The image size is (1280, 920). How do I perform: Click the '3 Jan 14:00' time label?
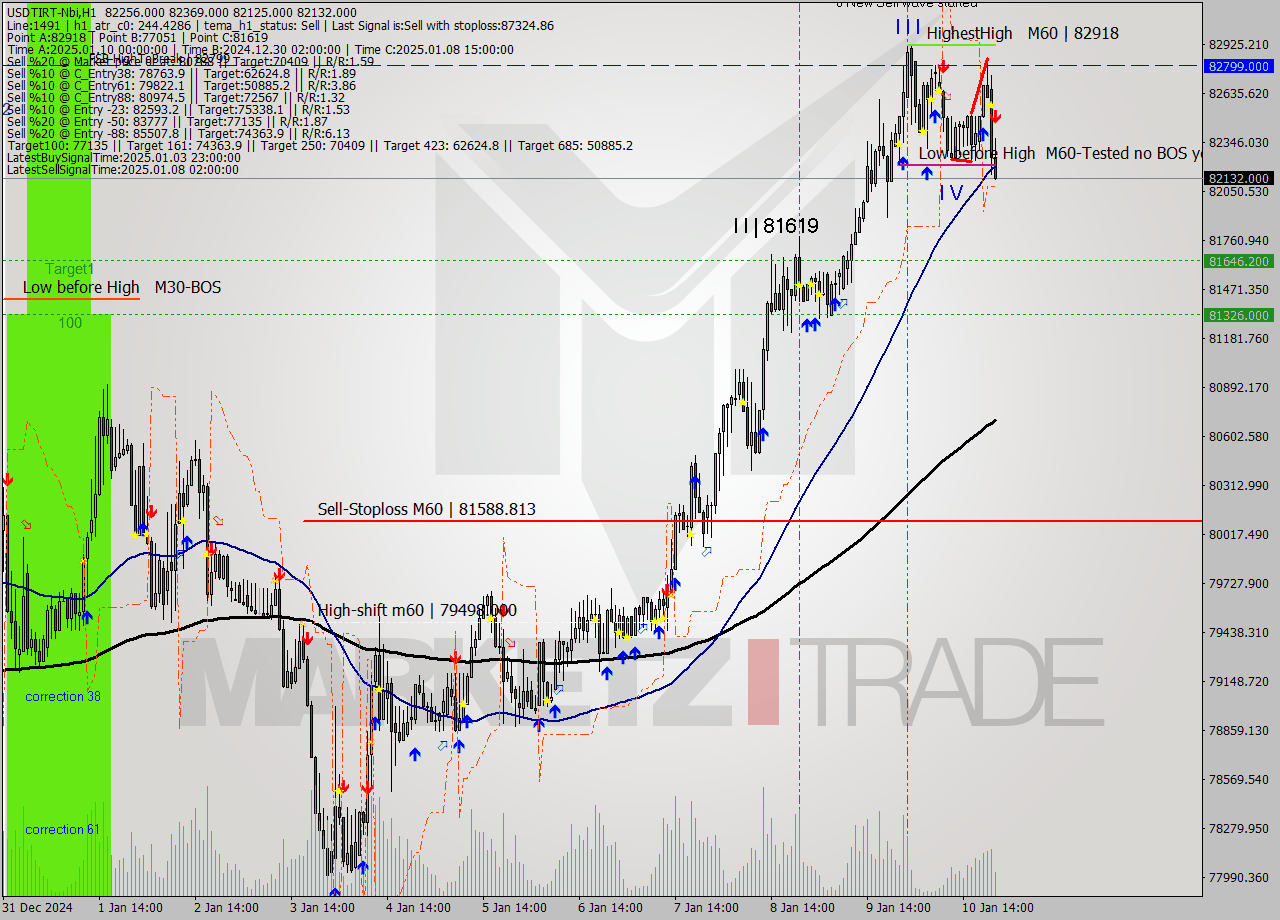pos(322,908)
